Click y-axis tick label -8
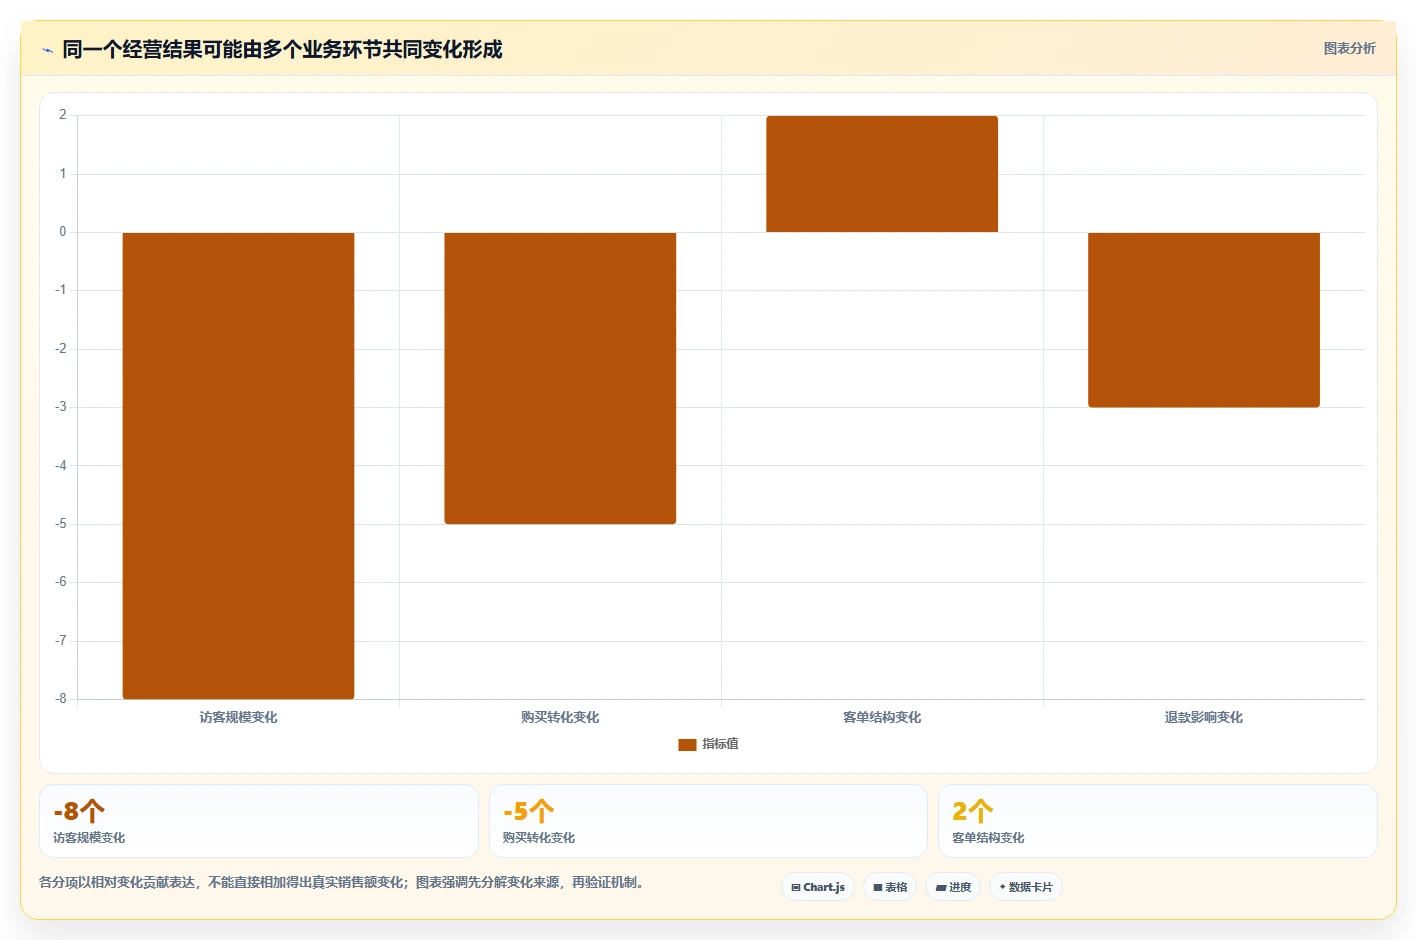 (x=61, y=699)
